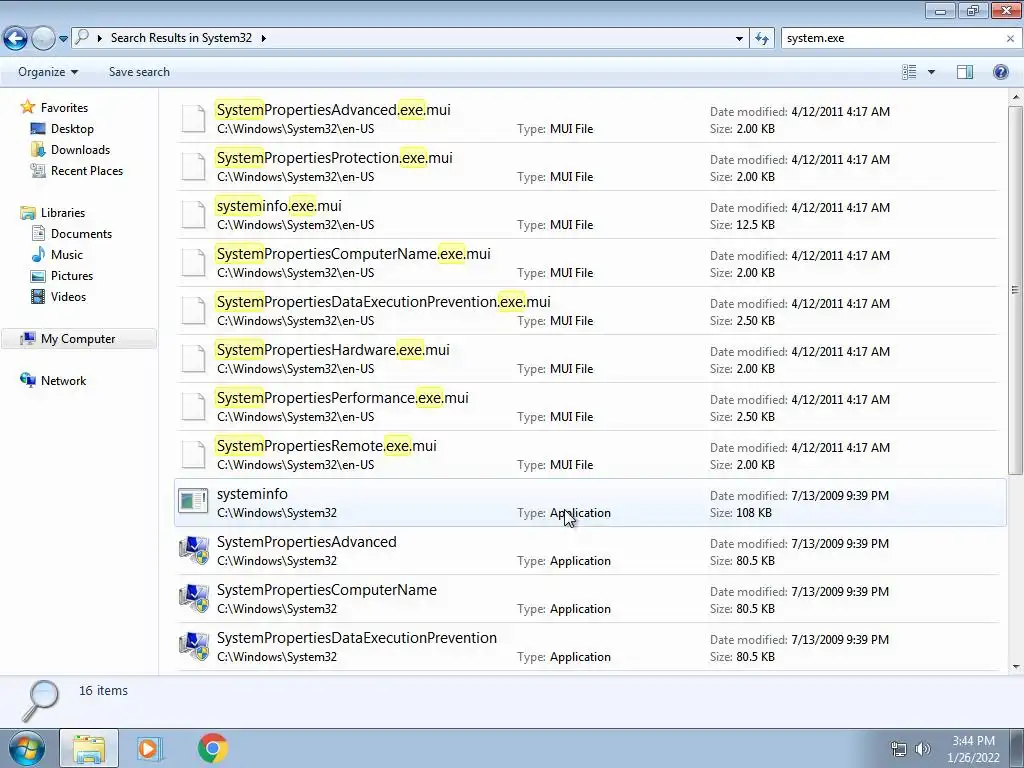The image size is (1024, 768).
Task: Select Network in the navigation pane
Action: pos(63,381)
